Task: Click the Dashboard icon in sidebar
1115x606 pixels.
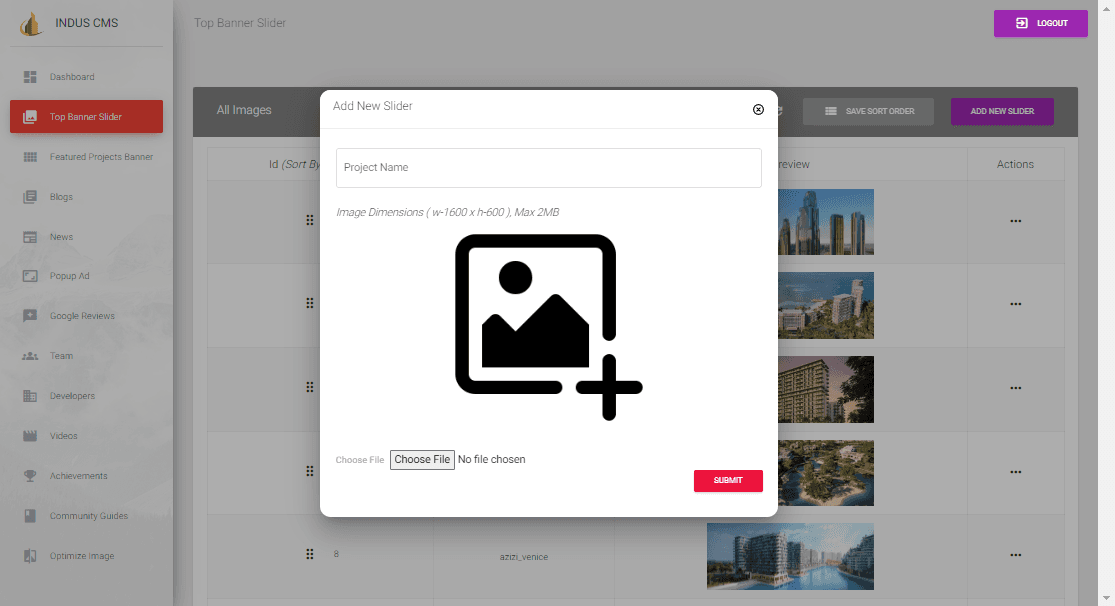Action: tap(30, 77)
